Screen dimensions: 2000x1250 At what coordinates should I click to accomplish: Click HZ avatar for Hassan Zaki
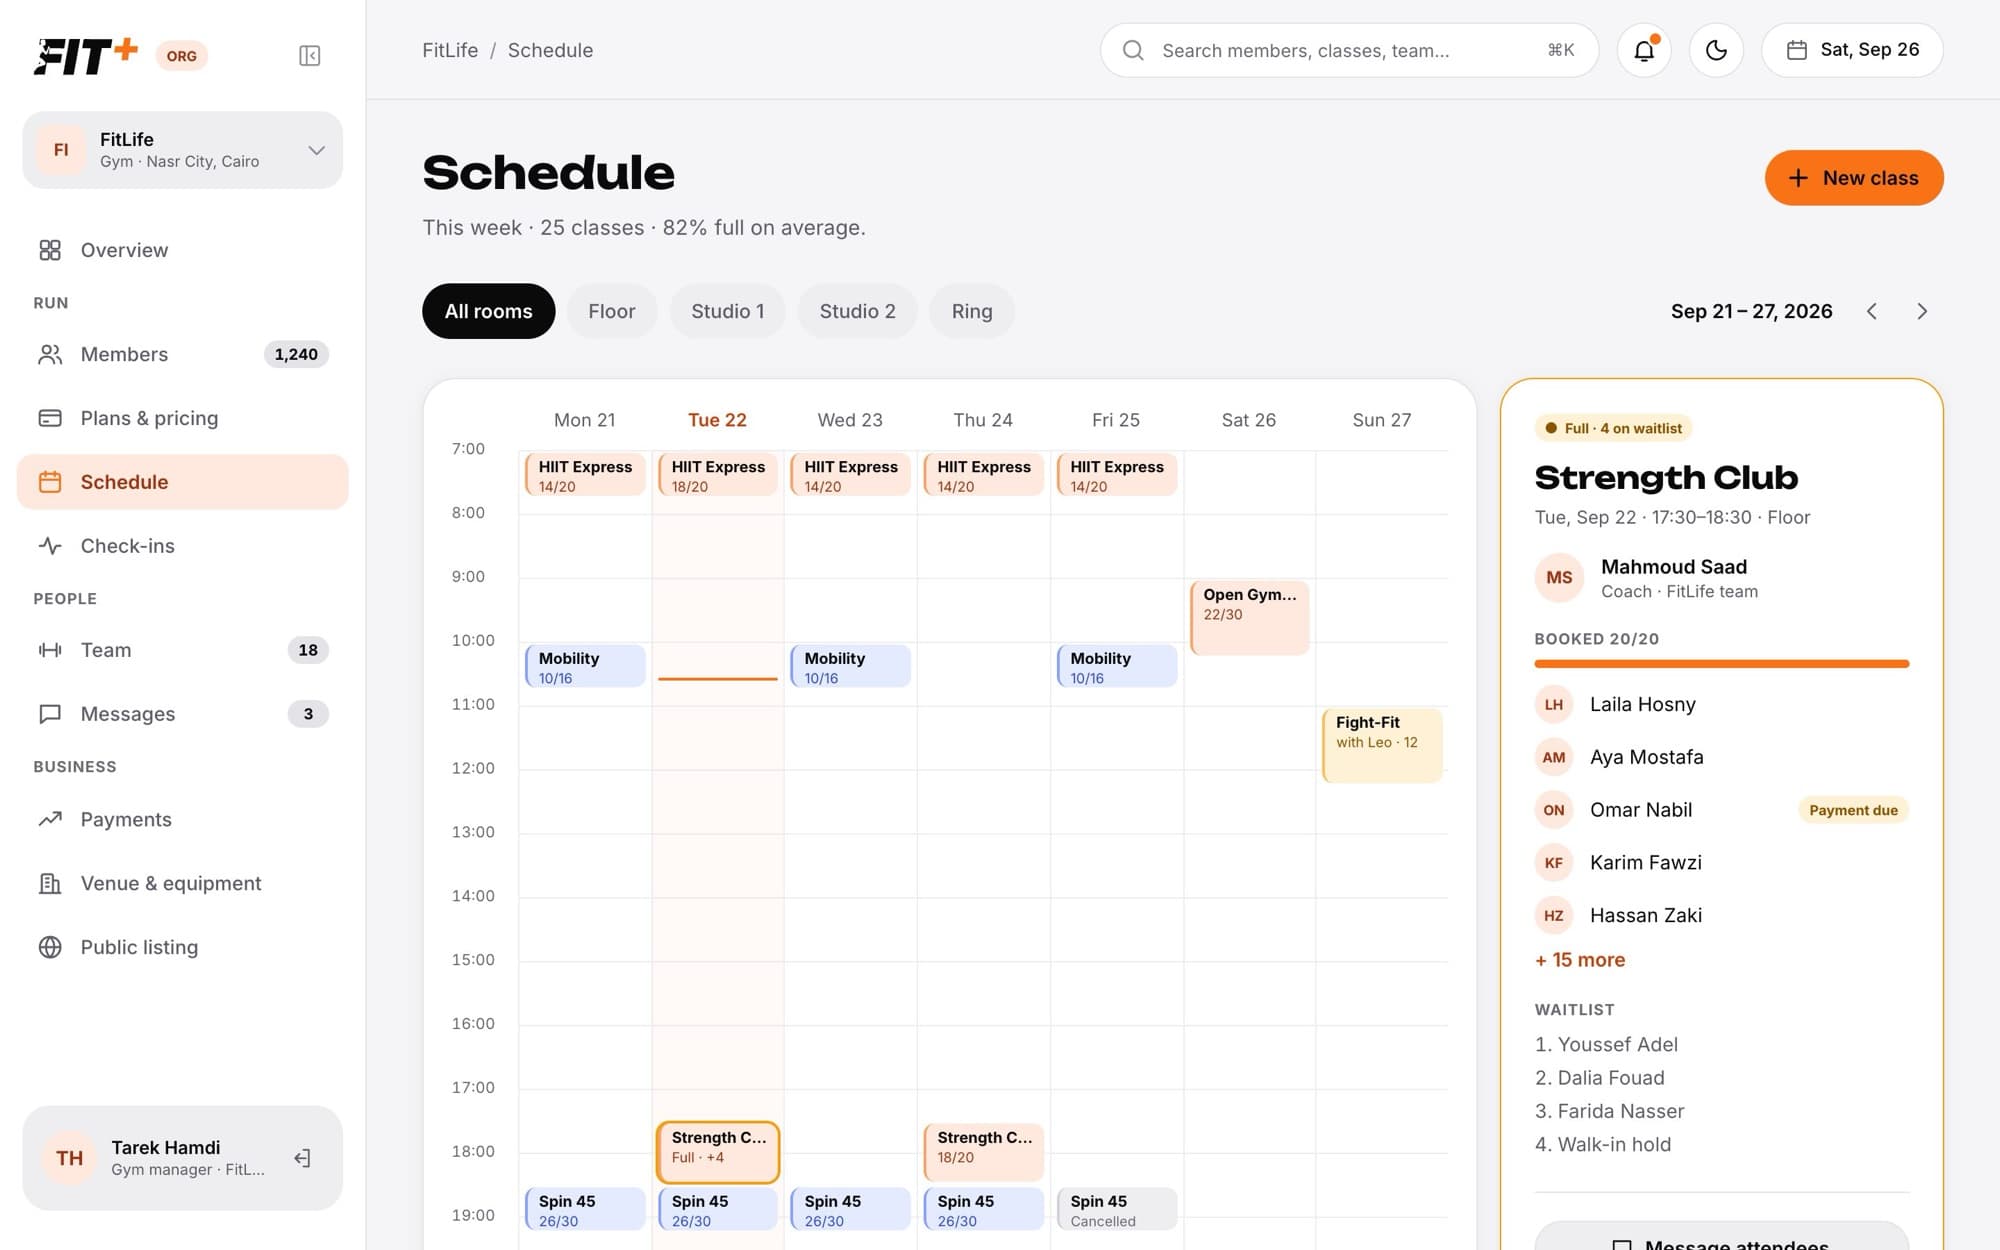tap(1554, 915)
